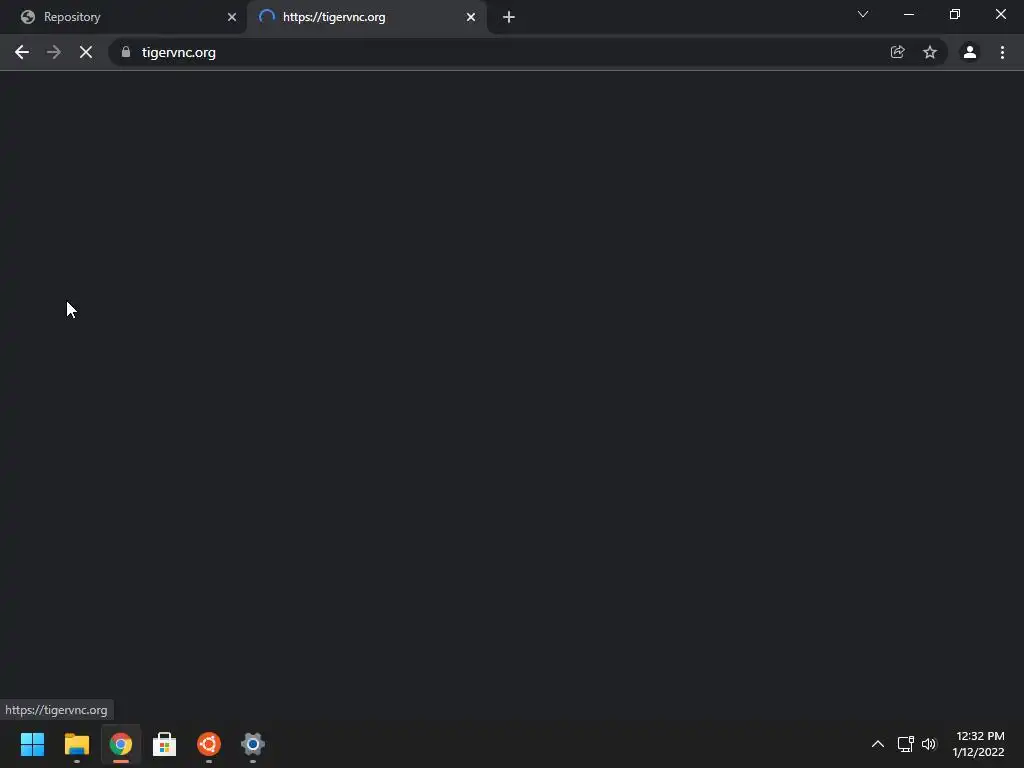
Task: Open the clock showing 12:32 PM
Action: click(978, 744)
